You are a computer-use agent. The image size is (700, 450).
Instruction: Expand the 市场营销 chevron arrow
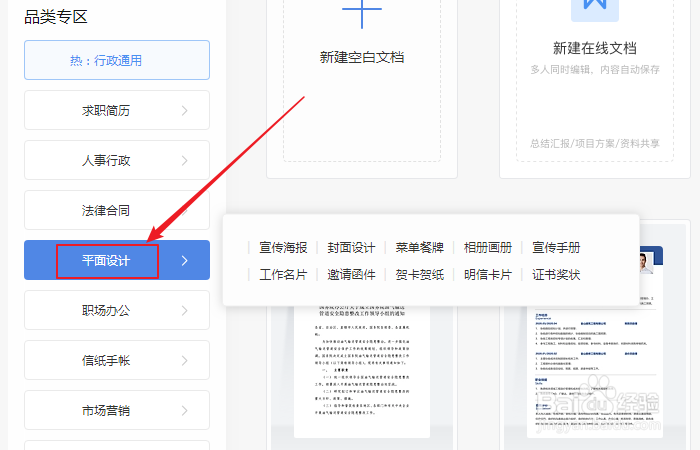184,411
